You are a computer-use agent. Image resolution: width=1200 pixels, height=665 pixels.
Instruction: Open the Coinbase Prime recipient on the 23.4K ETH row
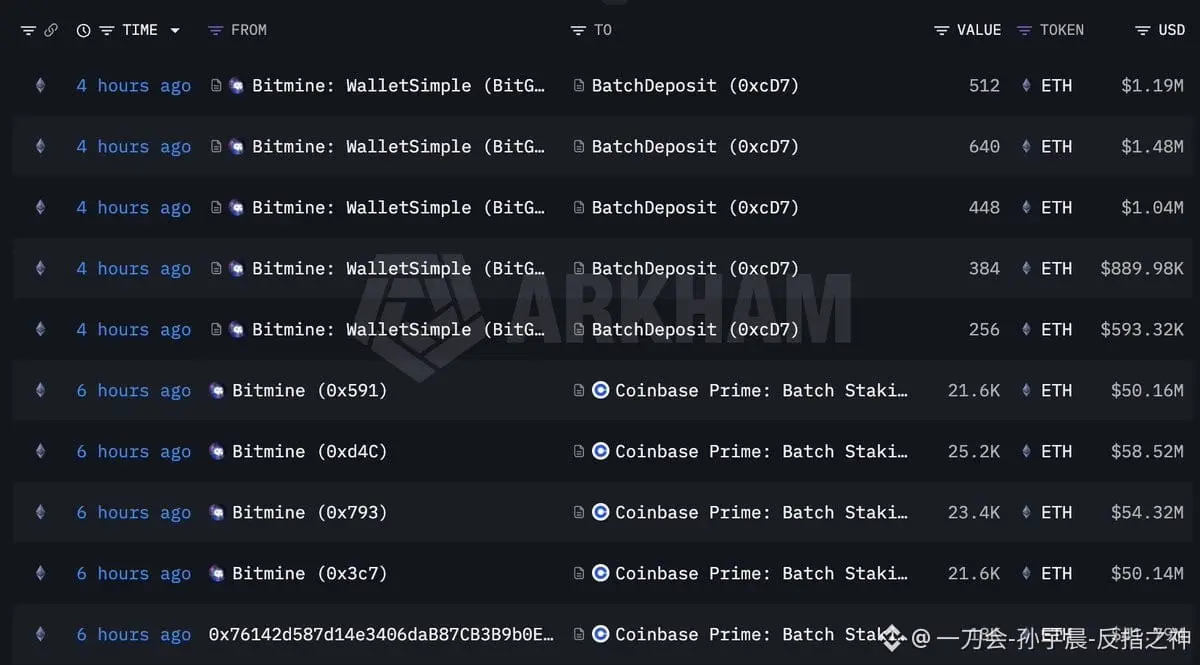click(x=761, y=512)
